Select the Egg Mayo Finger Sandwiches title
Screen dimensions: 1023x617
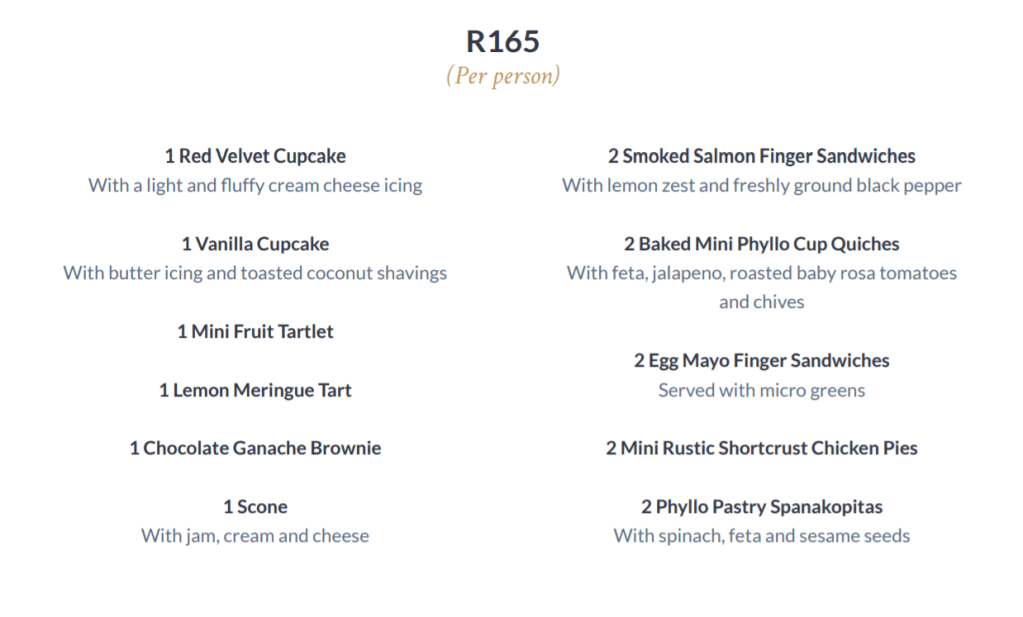[x=761, y=361]
